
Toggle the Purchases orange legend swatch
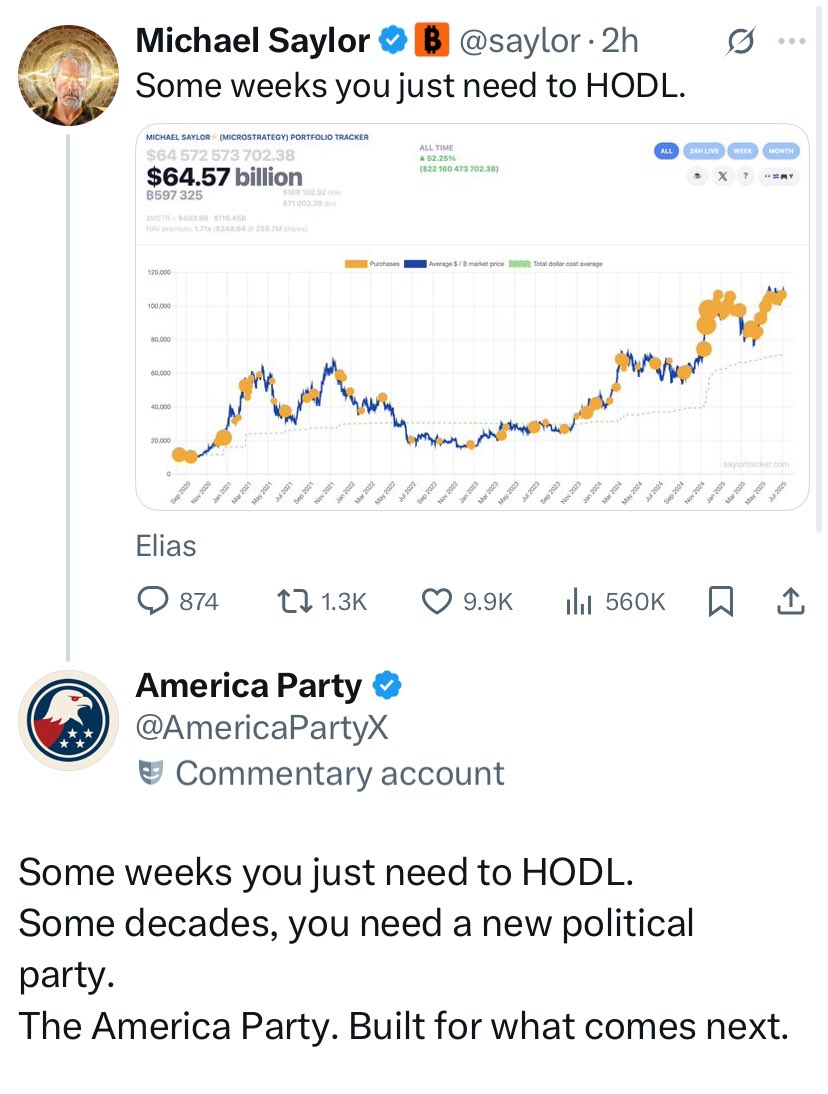pos(356,264)
